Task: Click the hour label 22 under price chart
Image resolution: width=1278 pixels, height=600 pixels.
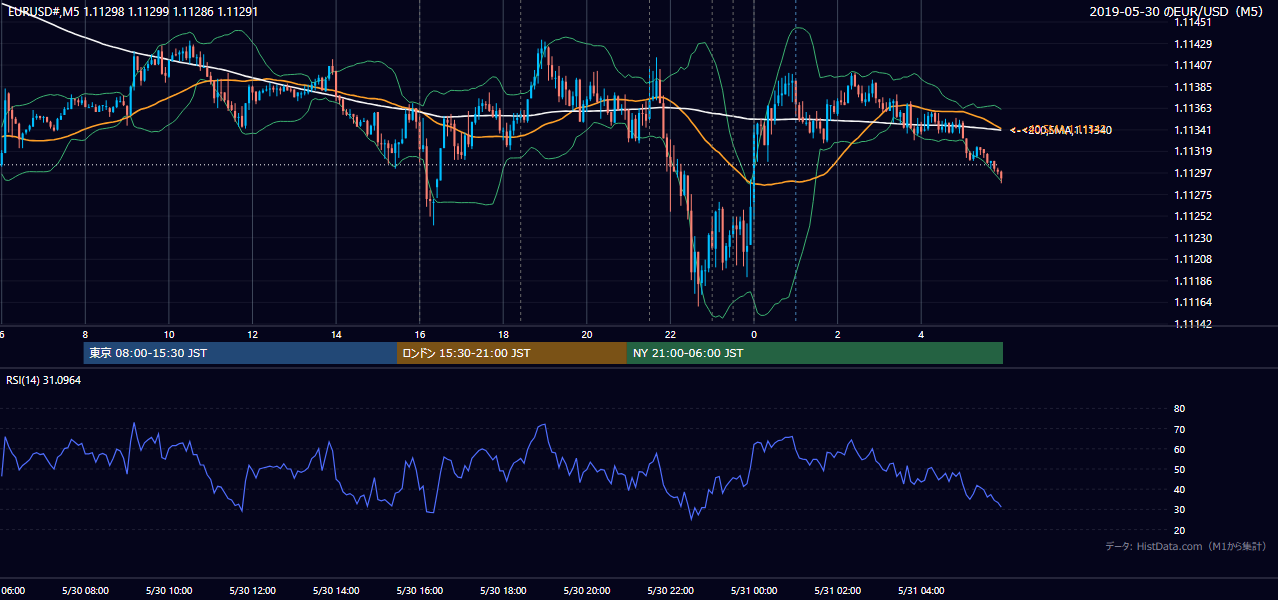Action: (671, 335)
